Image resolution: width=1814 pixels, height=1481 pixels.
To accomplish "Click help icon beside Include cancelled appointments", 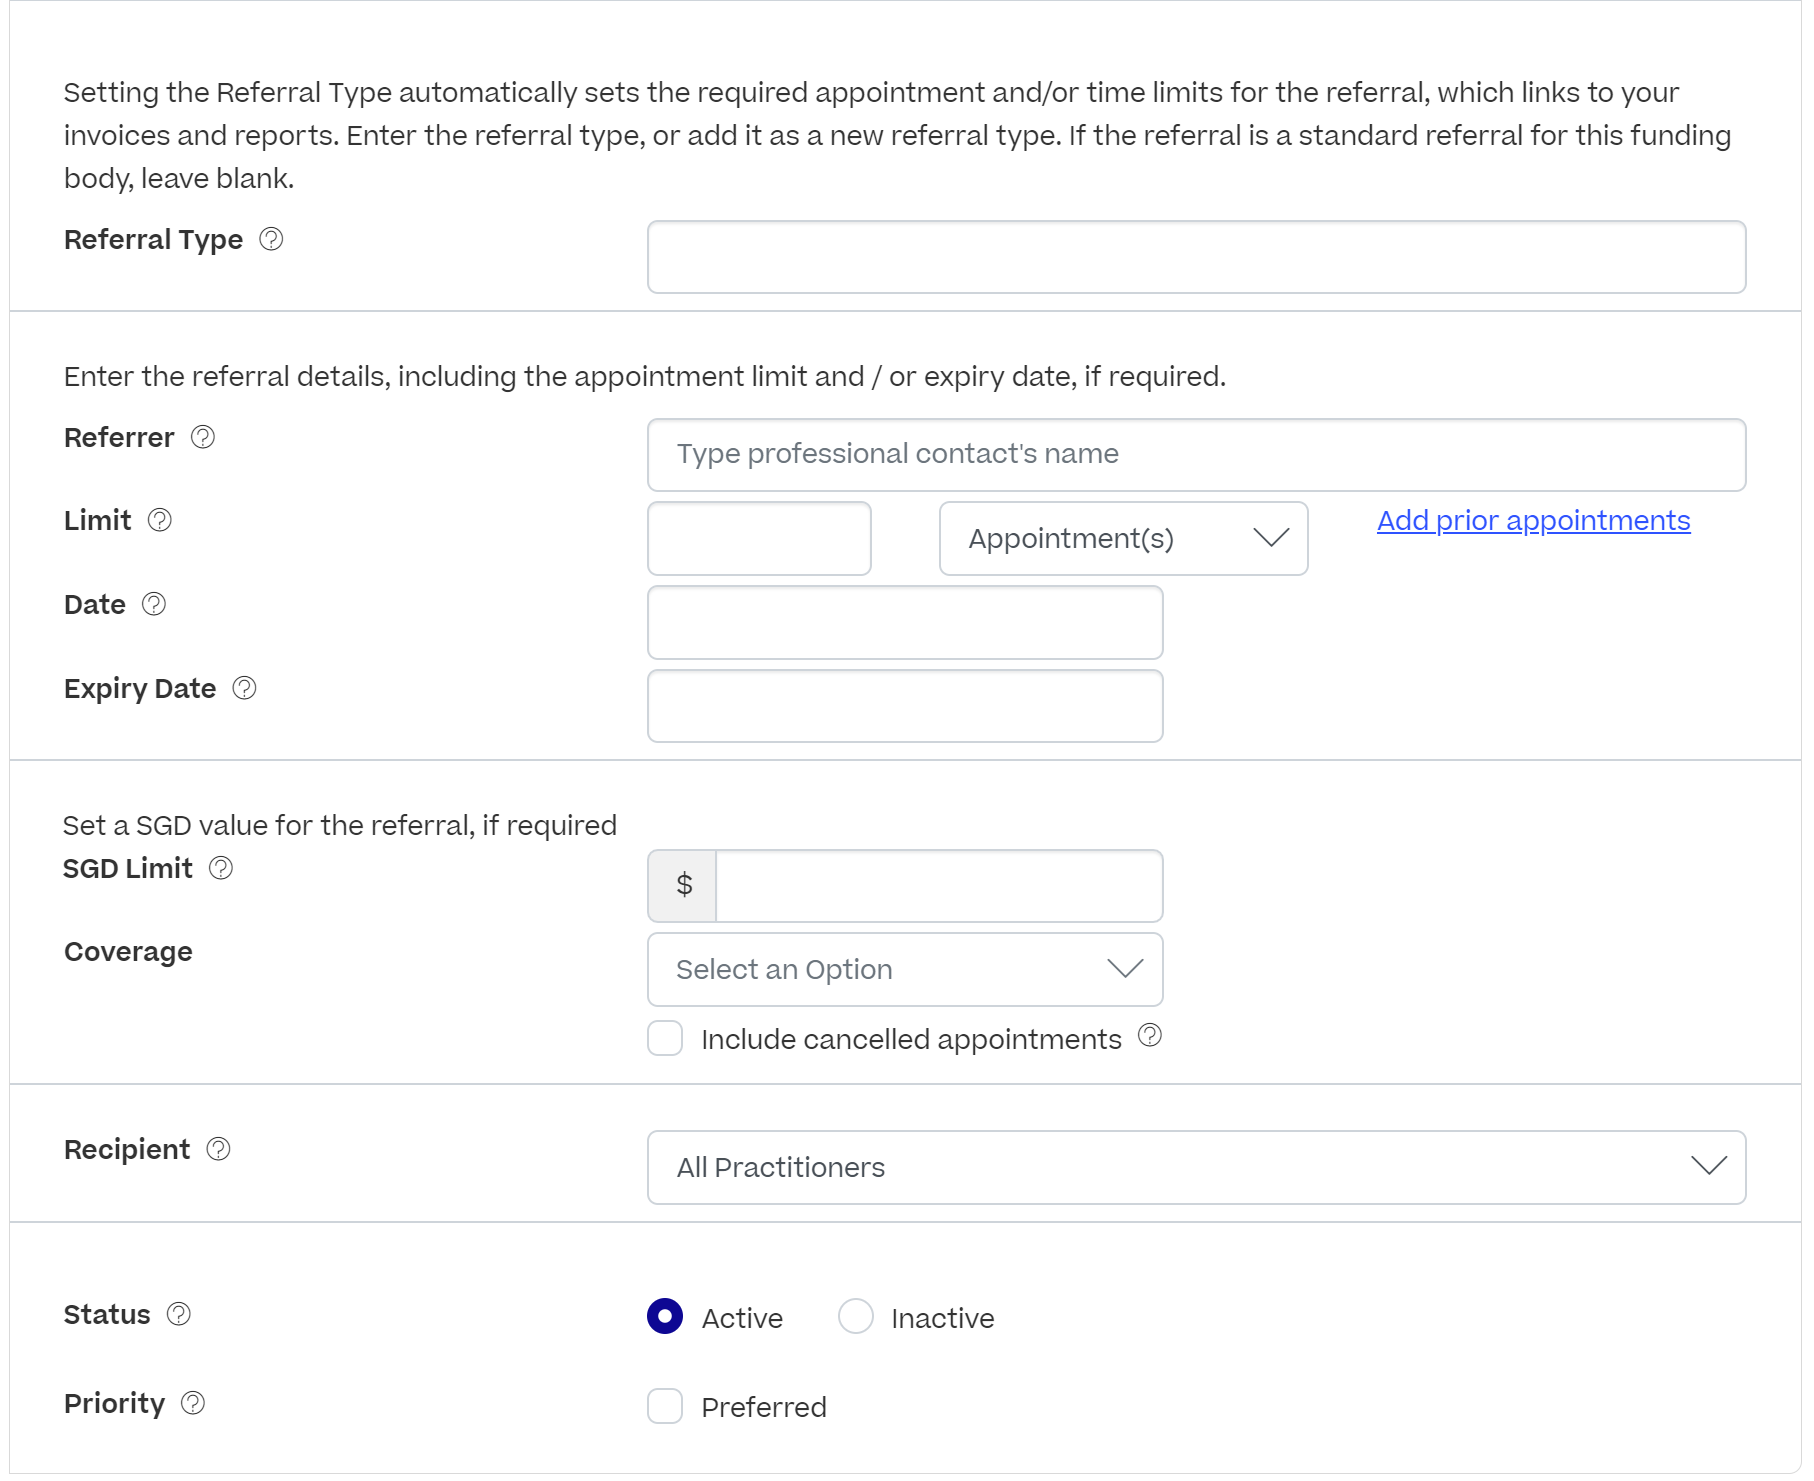I will click(1150, 1036).
